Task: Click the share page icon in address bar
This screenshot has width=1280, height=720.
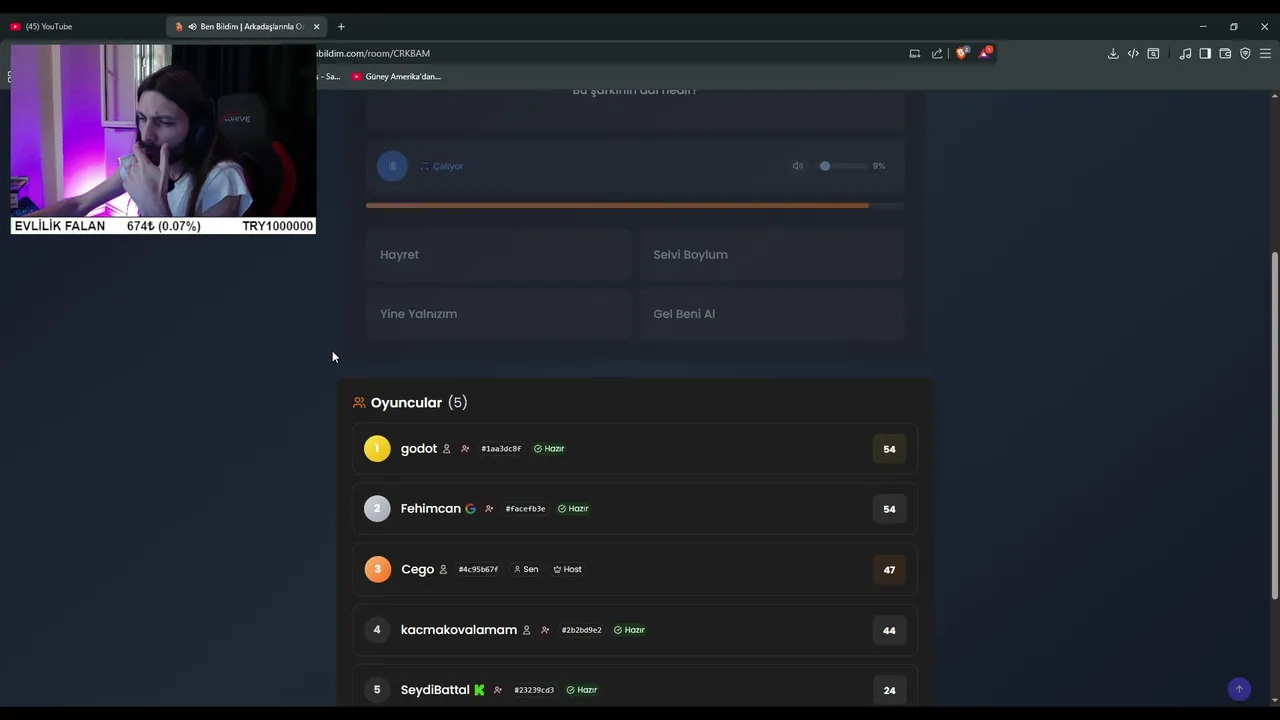Action: click(937, 54)
